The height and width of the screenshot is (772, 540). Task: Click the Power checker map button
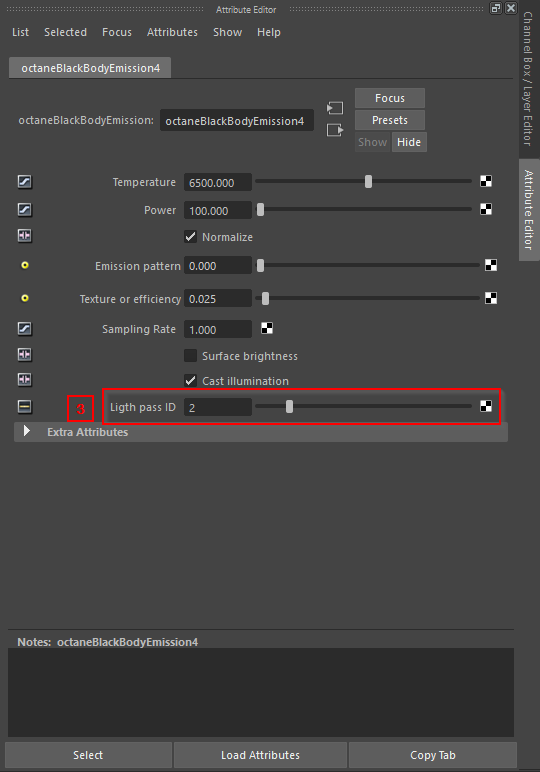[486, 209]
